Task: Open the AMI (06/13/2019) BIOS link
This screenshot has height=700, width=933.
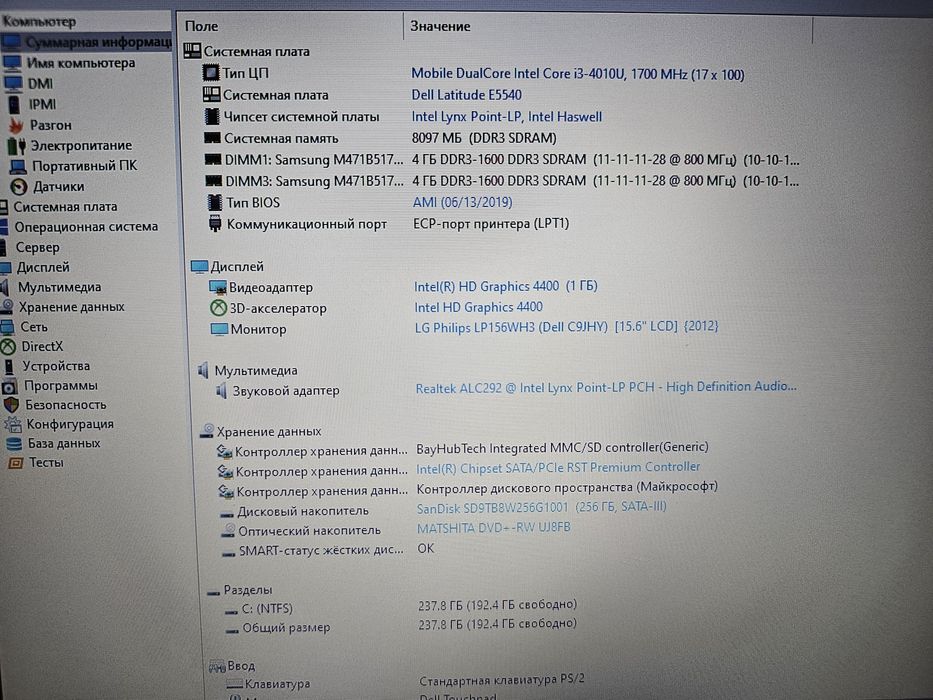Action: [x=463, y=202]
